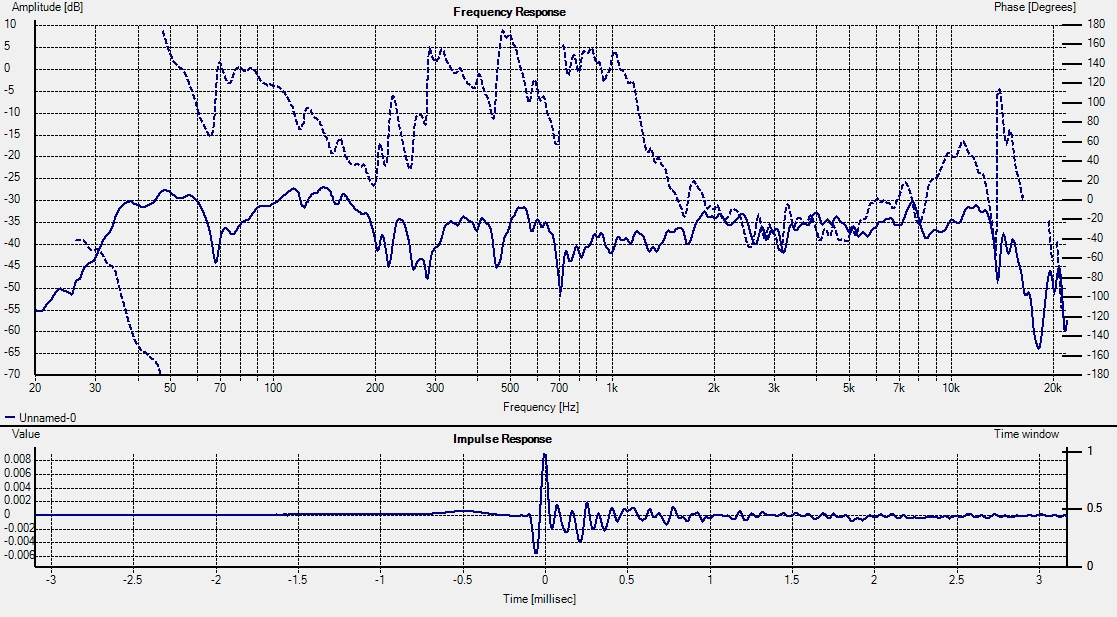Click the 2k frequency tick label
1117x617 pixels.
(x=714, y=388)
